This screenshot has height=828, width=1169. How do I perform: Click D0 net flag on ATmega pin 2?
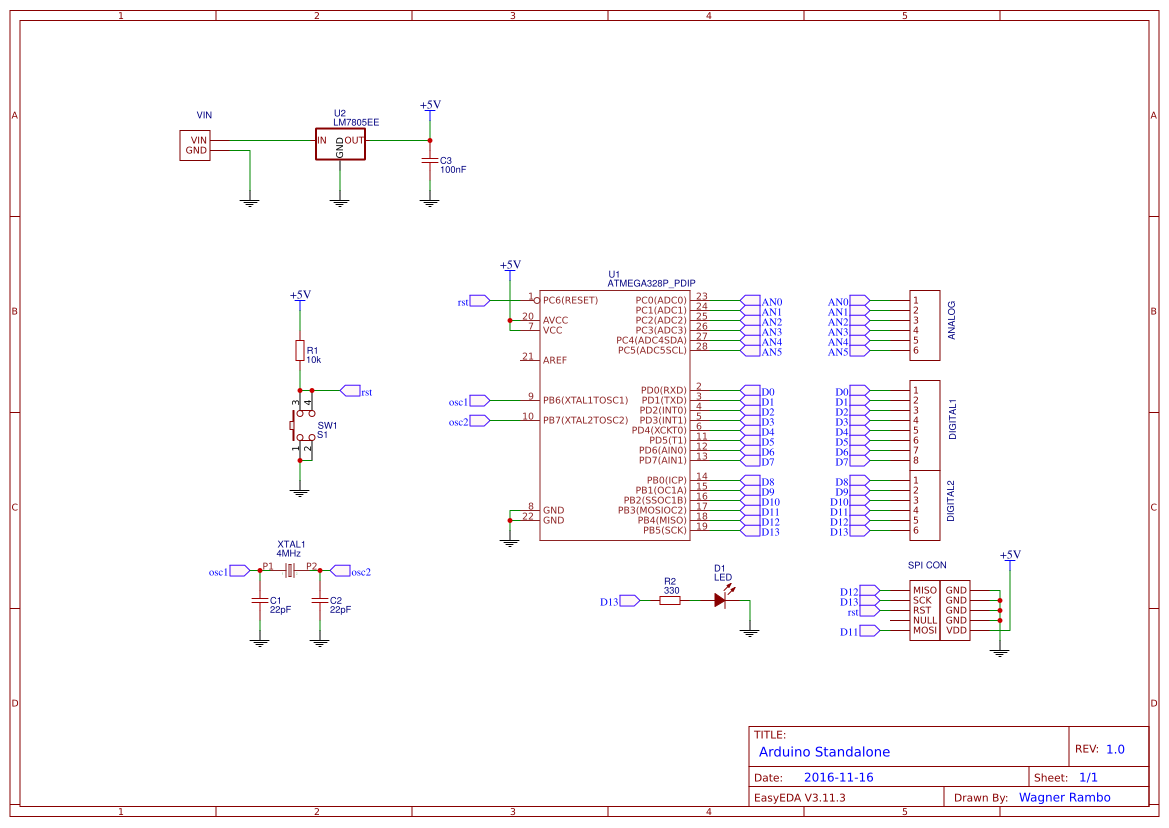(x=750, y=391)
